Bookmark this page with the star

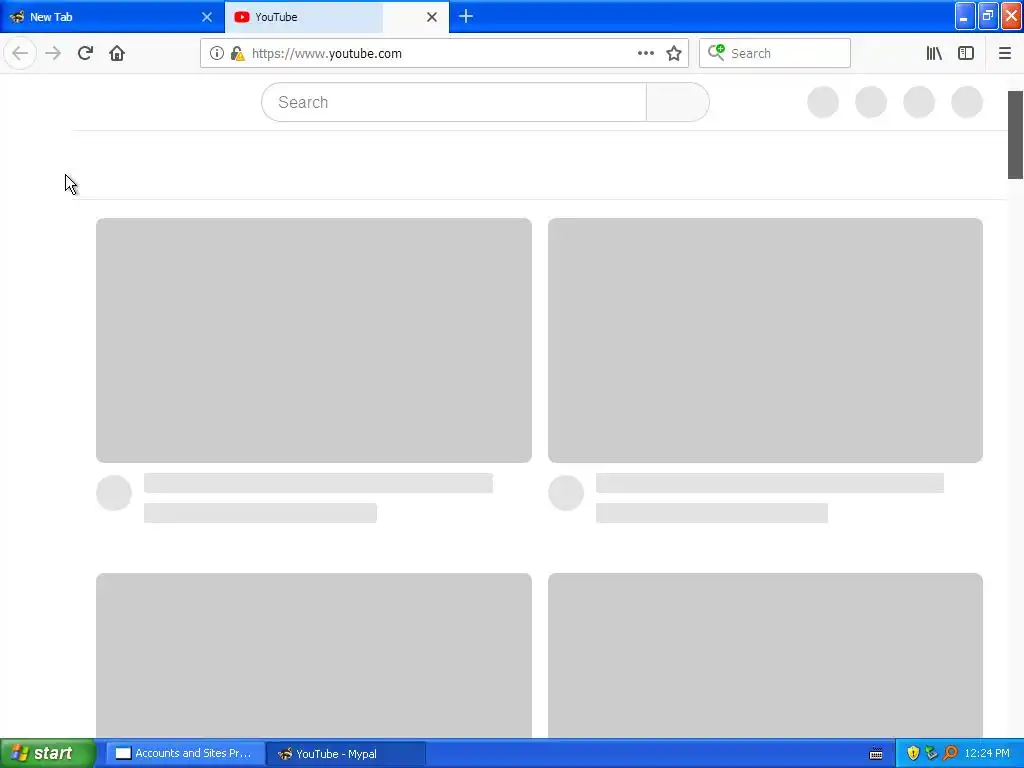(x=674, y=53)
